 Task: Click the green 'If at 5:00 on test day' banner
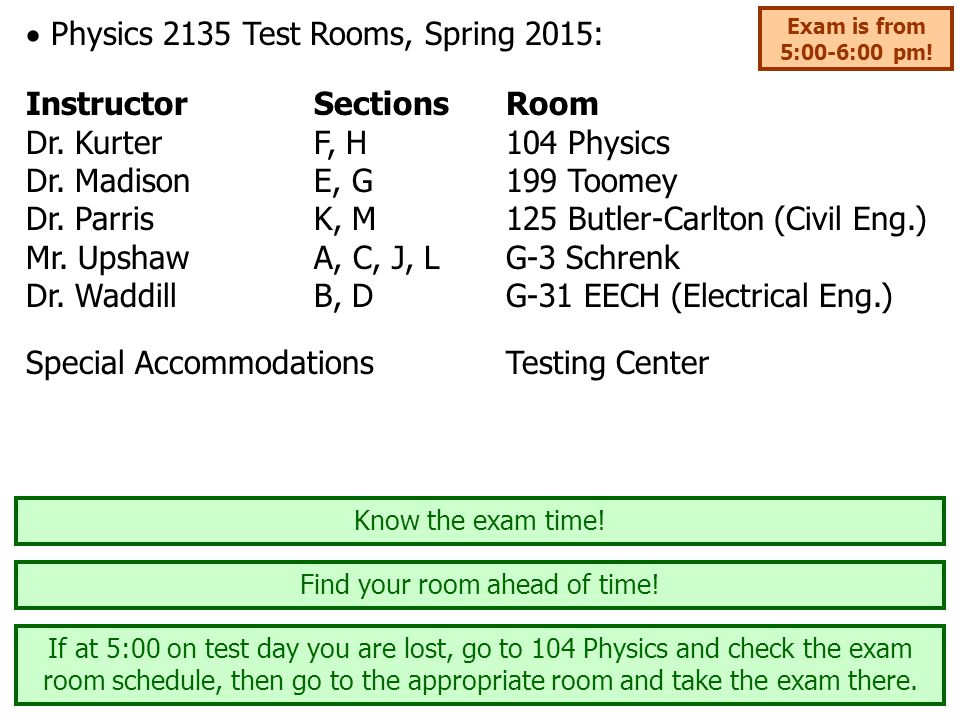(480, 665)
